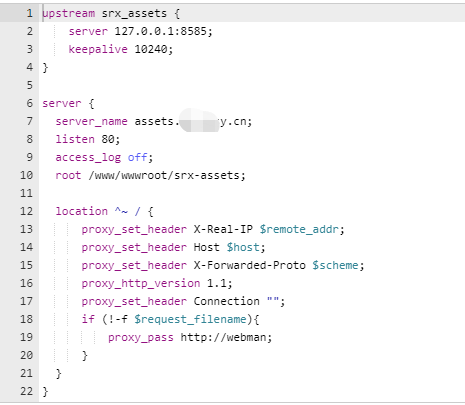Image resolution: width=465 pixels, height=405 pixels.
Task: Click line number 21 in the gutter
Action: tap(27, 373)
